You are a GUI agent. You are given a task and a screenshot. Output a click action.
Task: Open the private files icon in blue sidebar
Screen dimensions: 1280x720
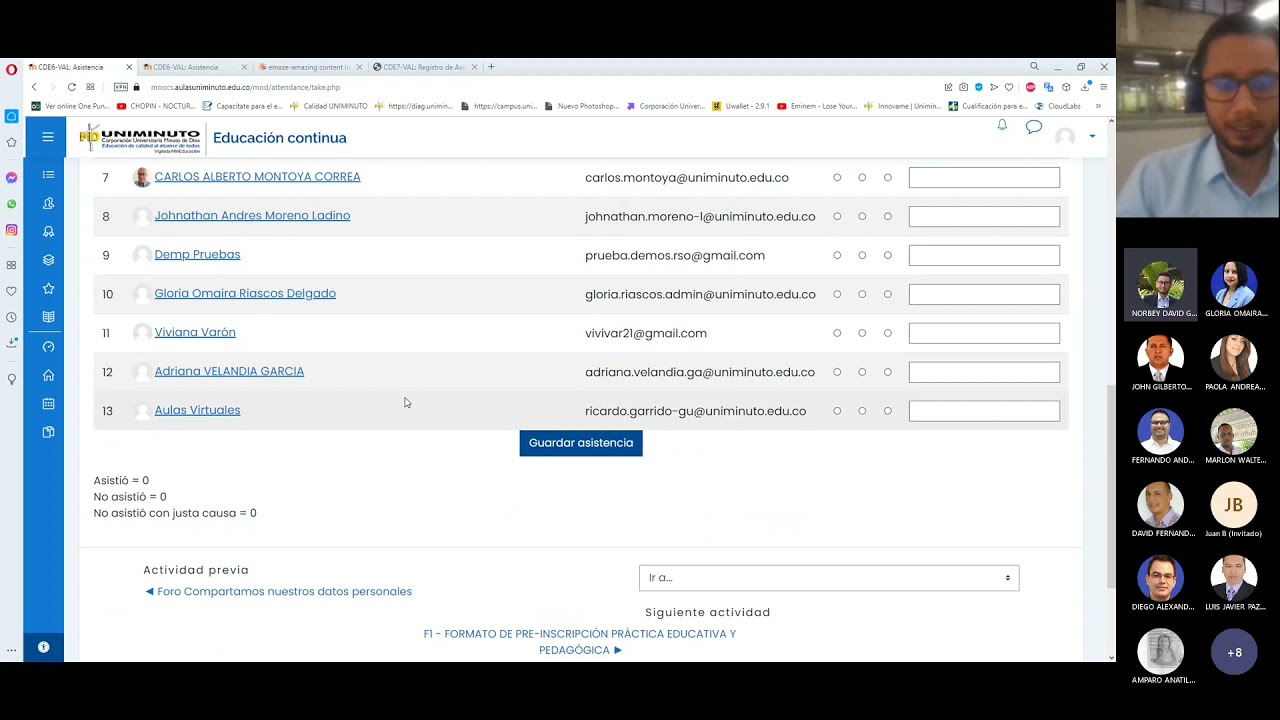point(48,432)
